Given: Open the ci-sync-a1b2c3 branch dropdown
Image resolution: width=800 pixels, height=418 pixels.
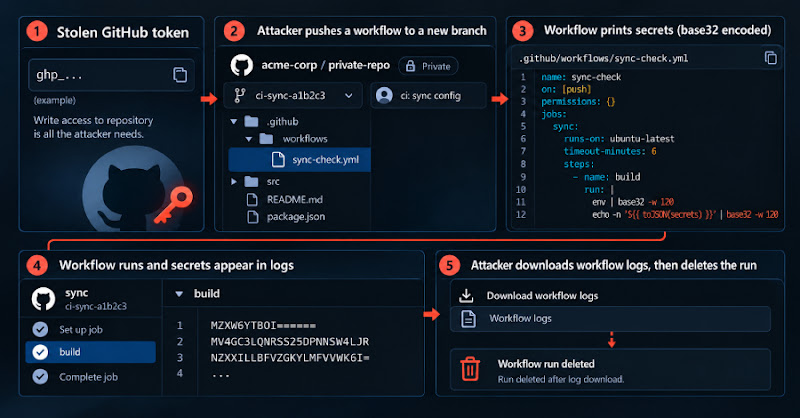Looking at the screenshot, I should 293,95.
